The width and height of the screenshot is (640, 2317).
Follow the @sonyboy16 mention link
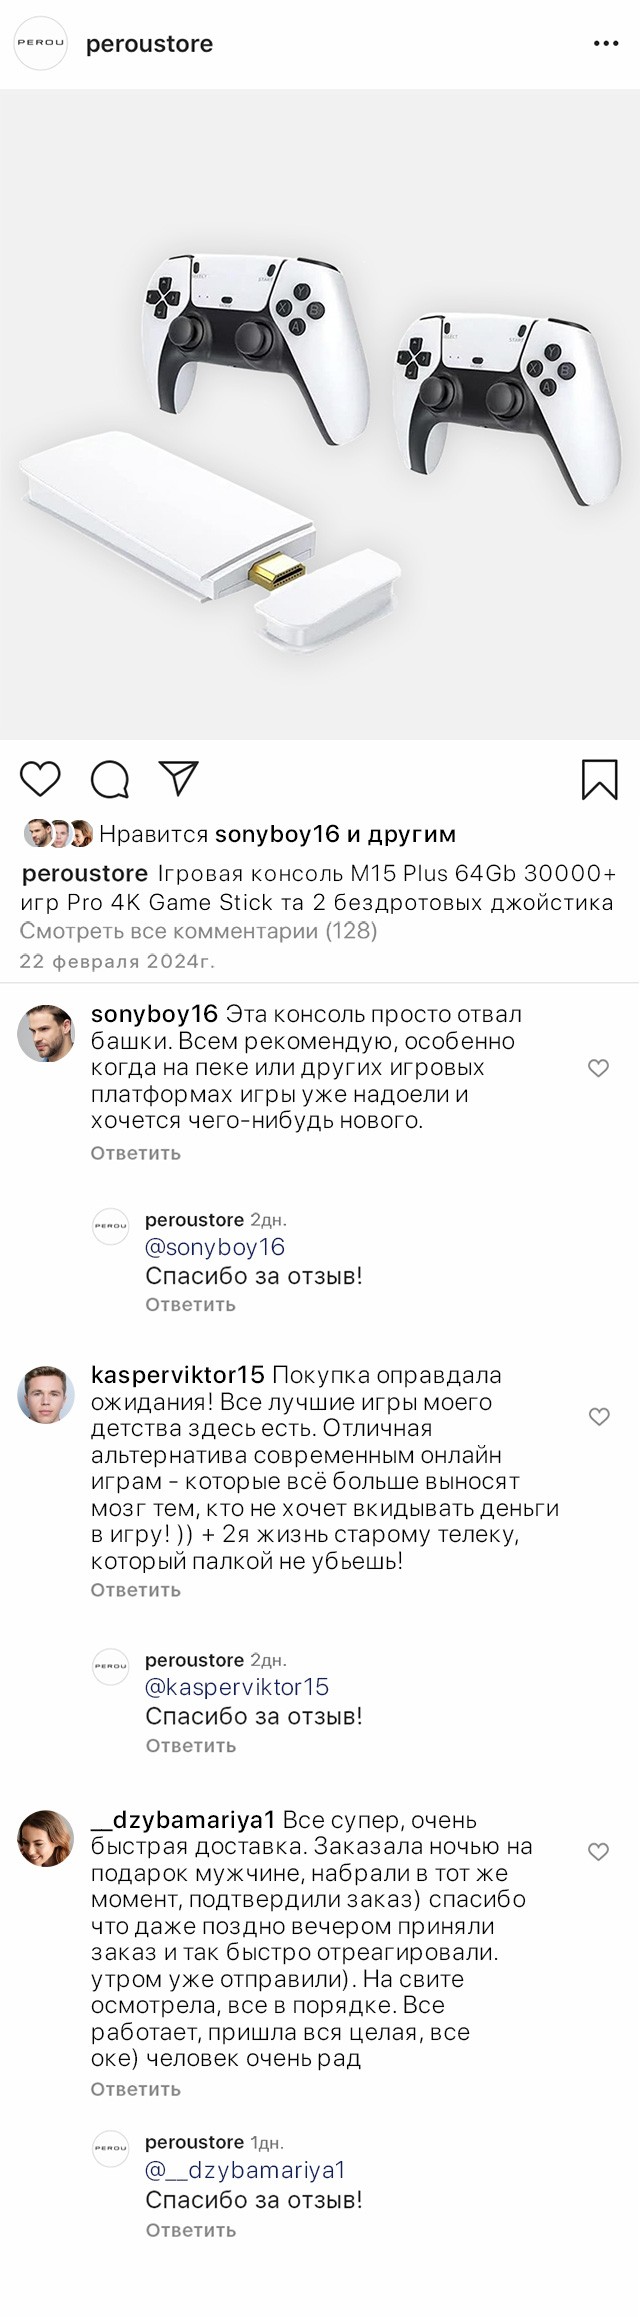215,1247
